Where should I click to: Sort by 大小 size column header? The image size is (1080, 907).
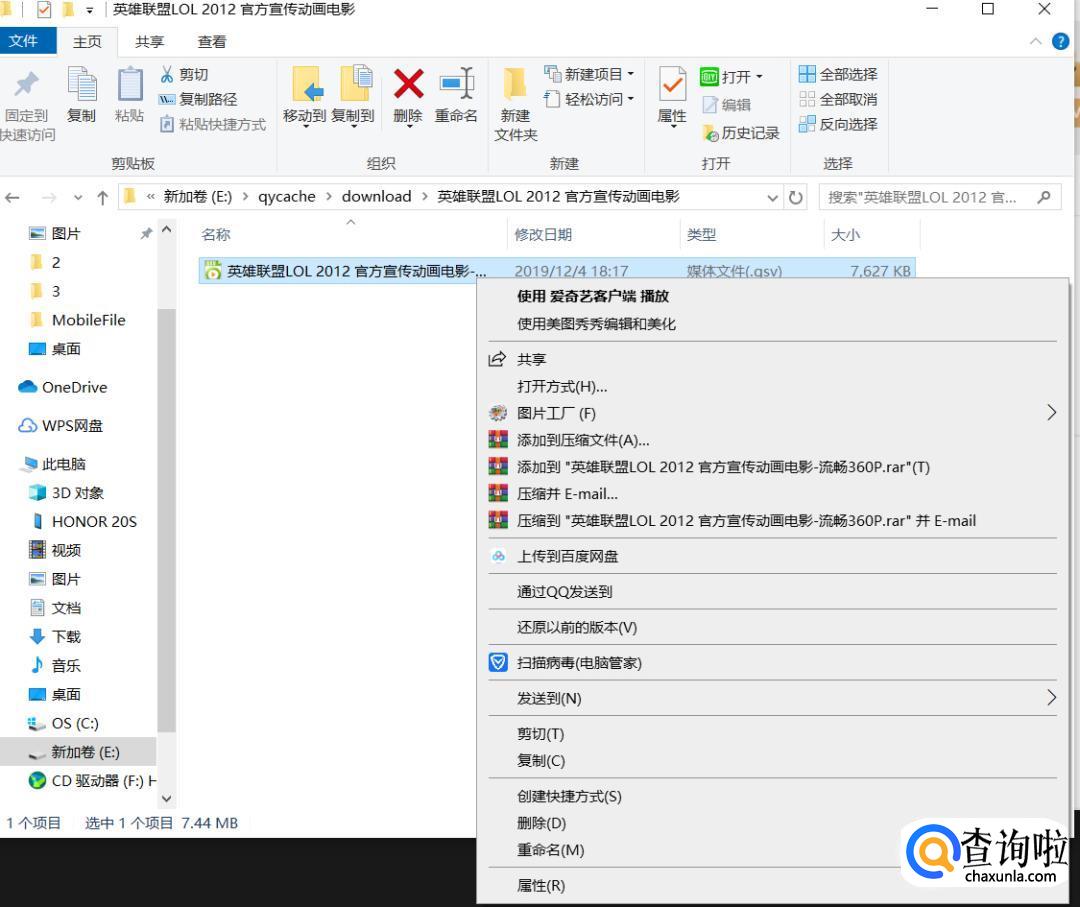pos(845,234)
